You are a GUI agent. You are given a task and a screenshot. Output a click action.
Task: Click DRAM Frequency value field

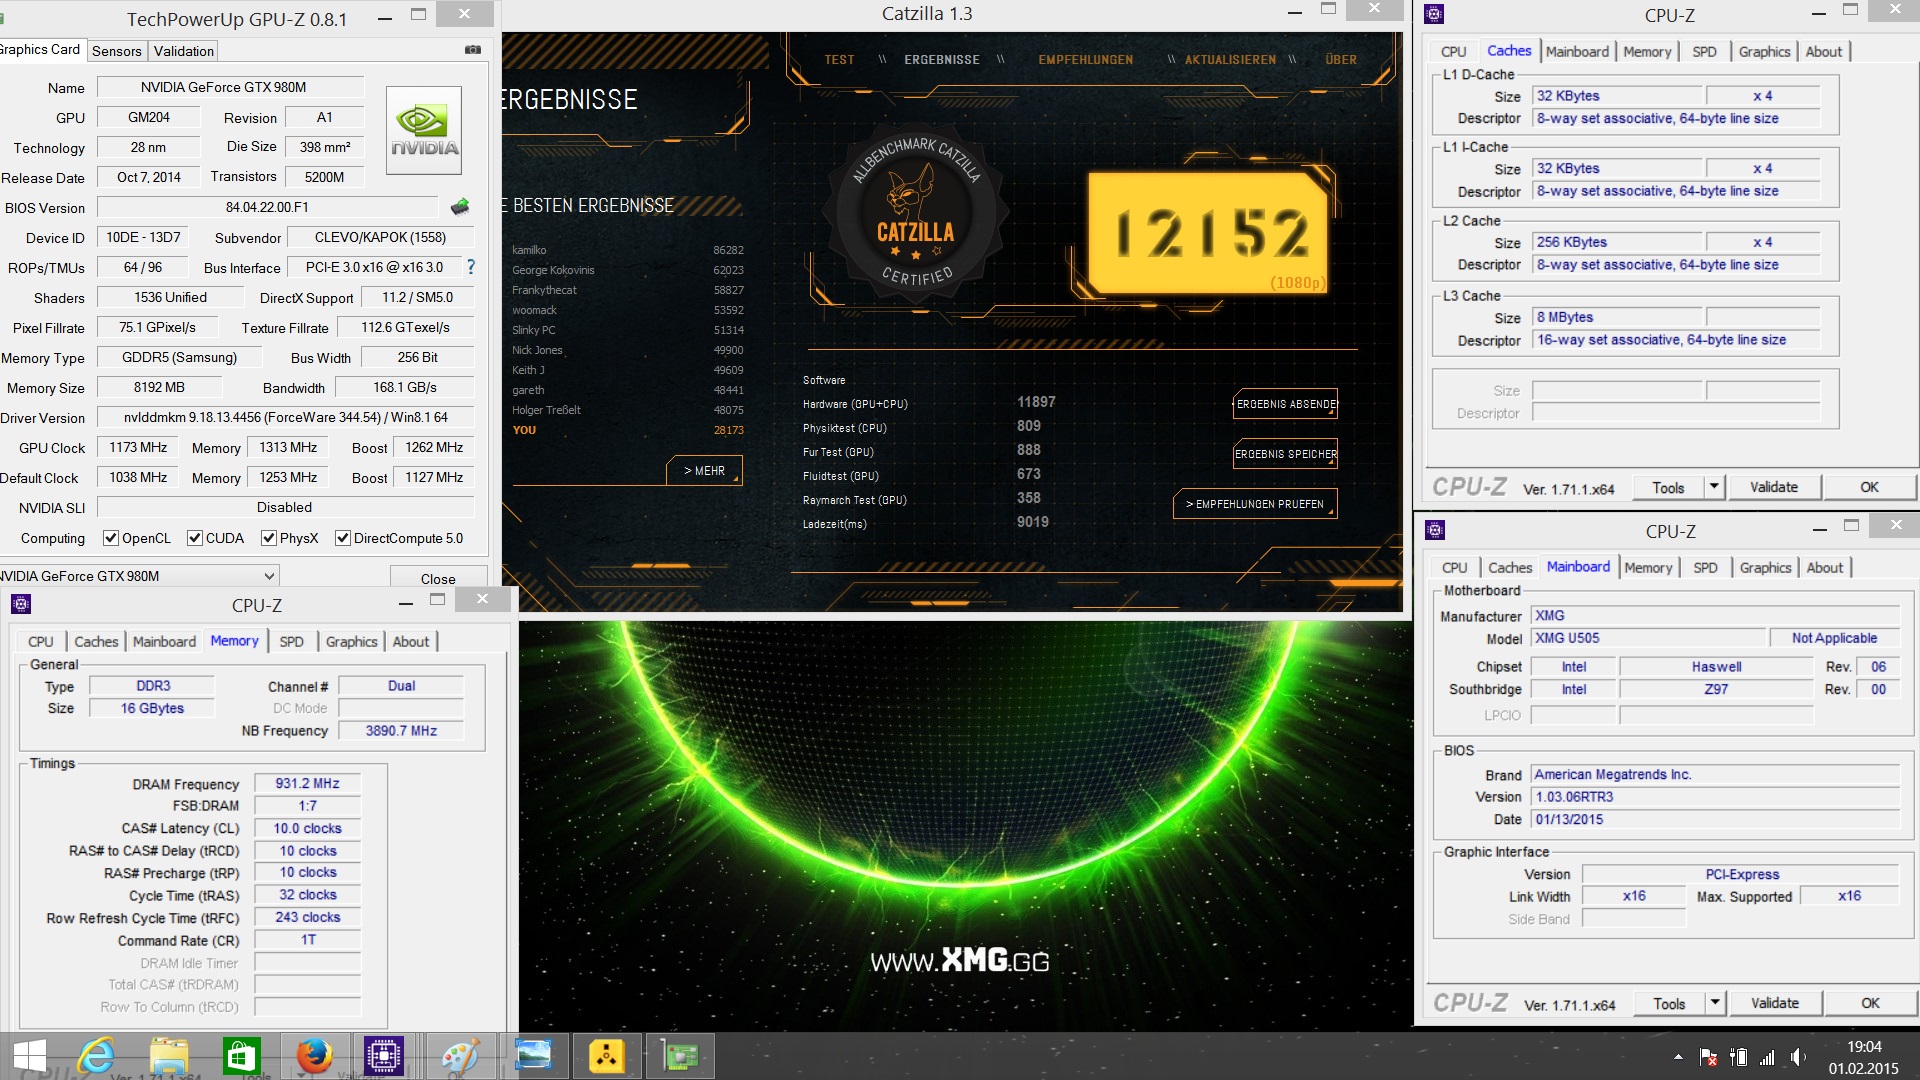click(307, 783)
